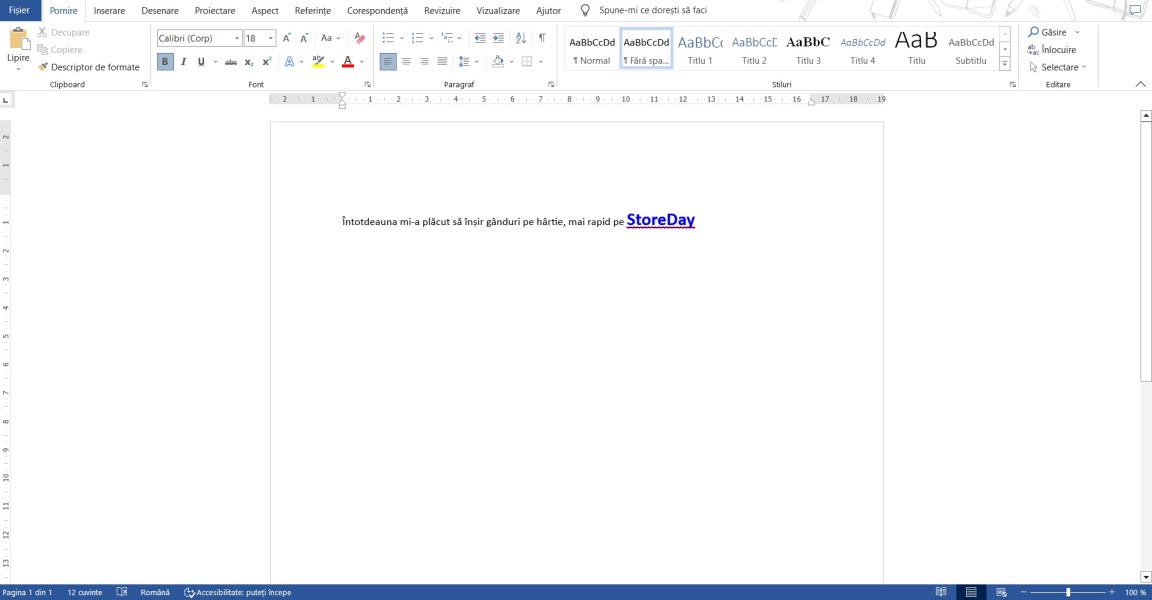Screen dimensions: 1152x600
Task: Toggle Underline formatting
Action: coord(201,62)
